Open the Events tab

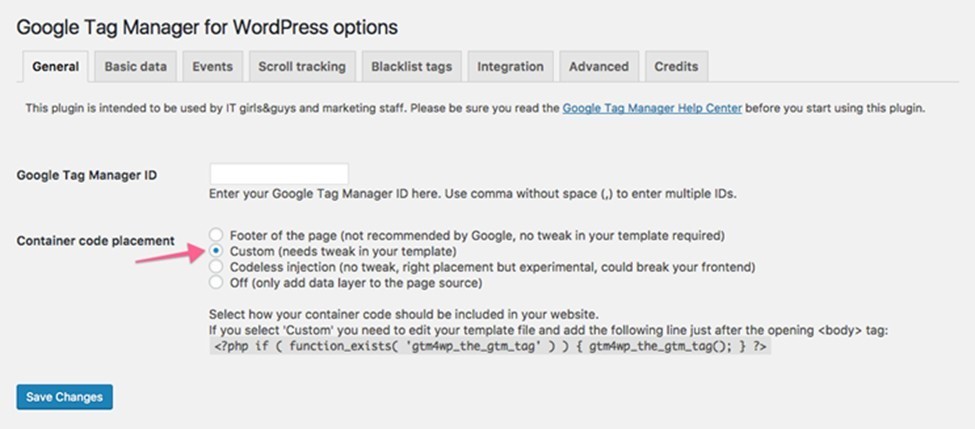(213, 67)
